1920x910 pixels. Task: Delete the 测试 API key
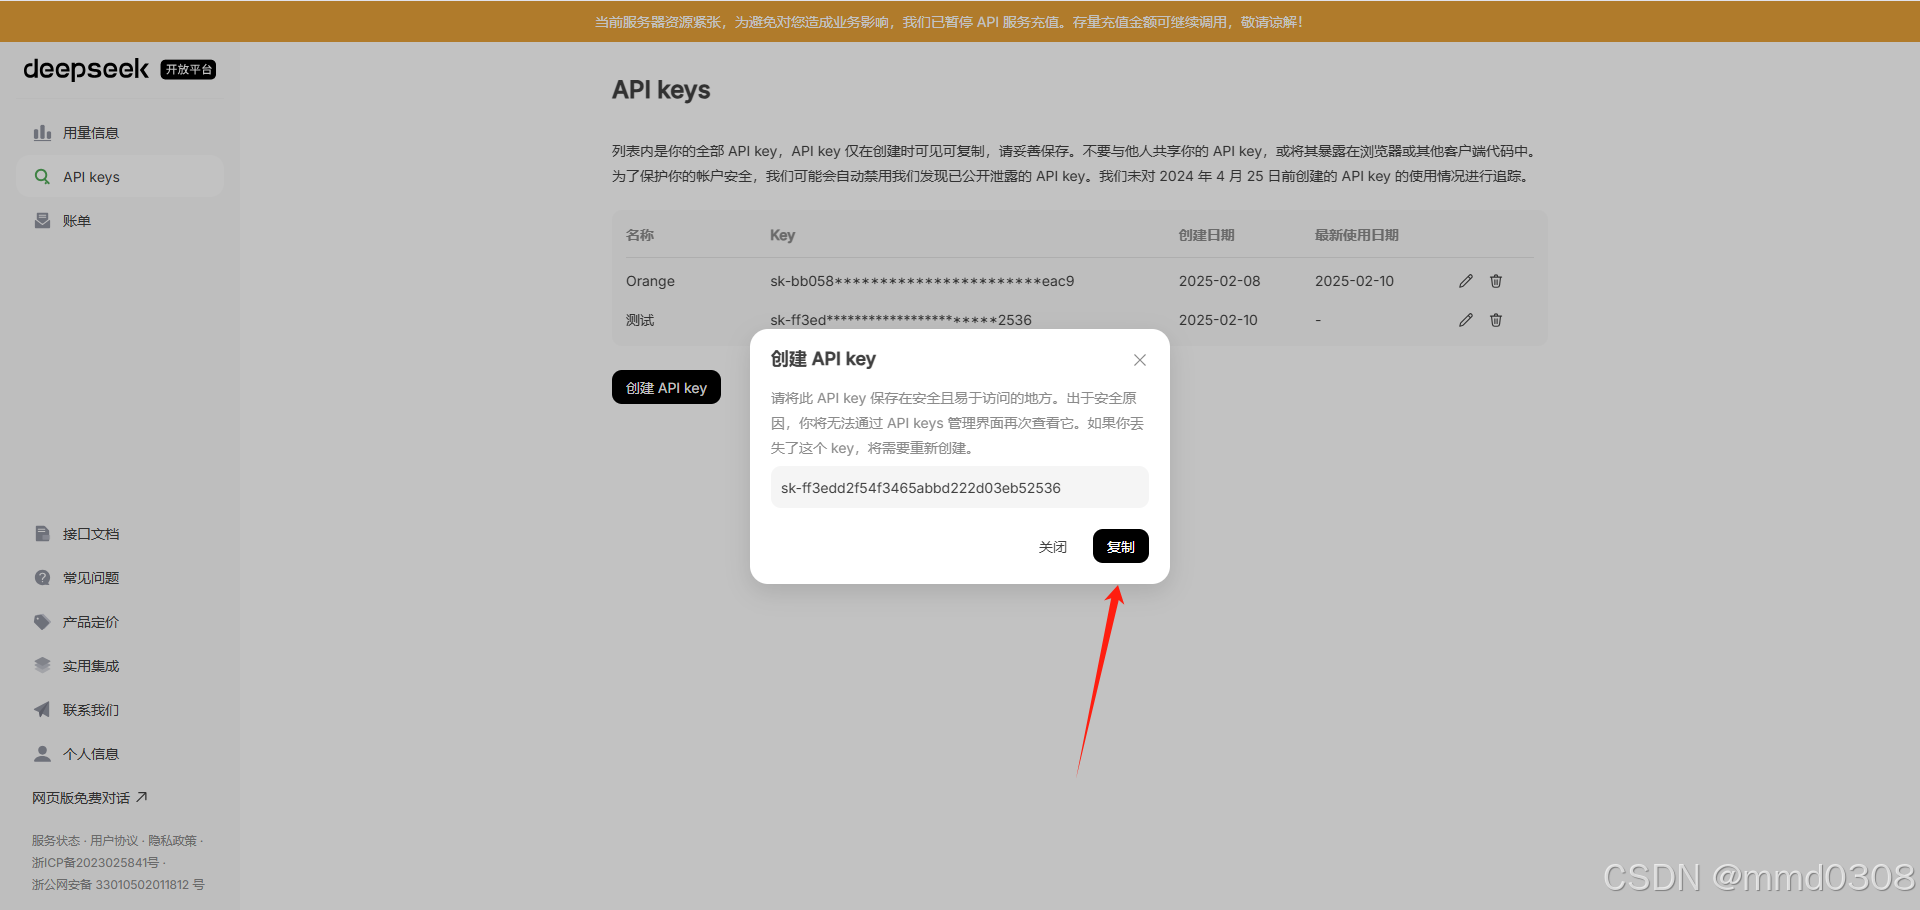1496,320
